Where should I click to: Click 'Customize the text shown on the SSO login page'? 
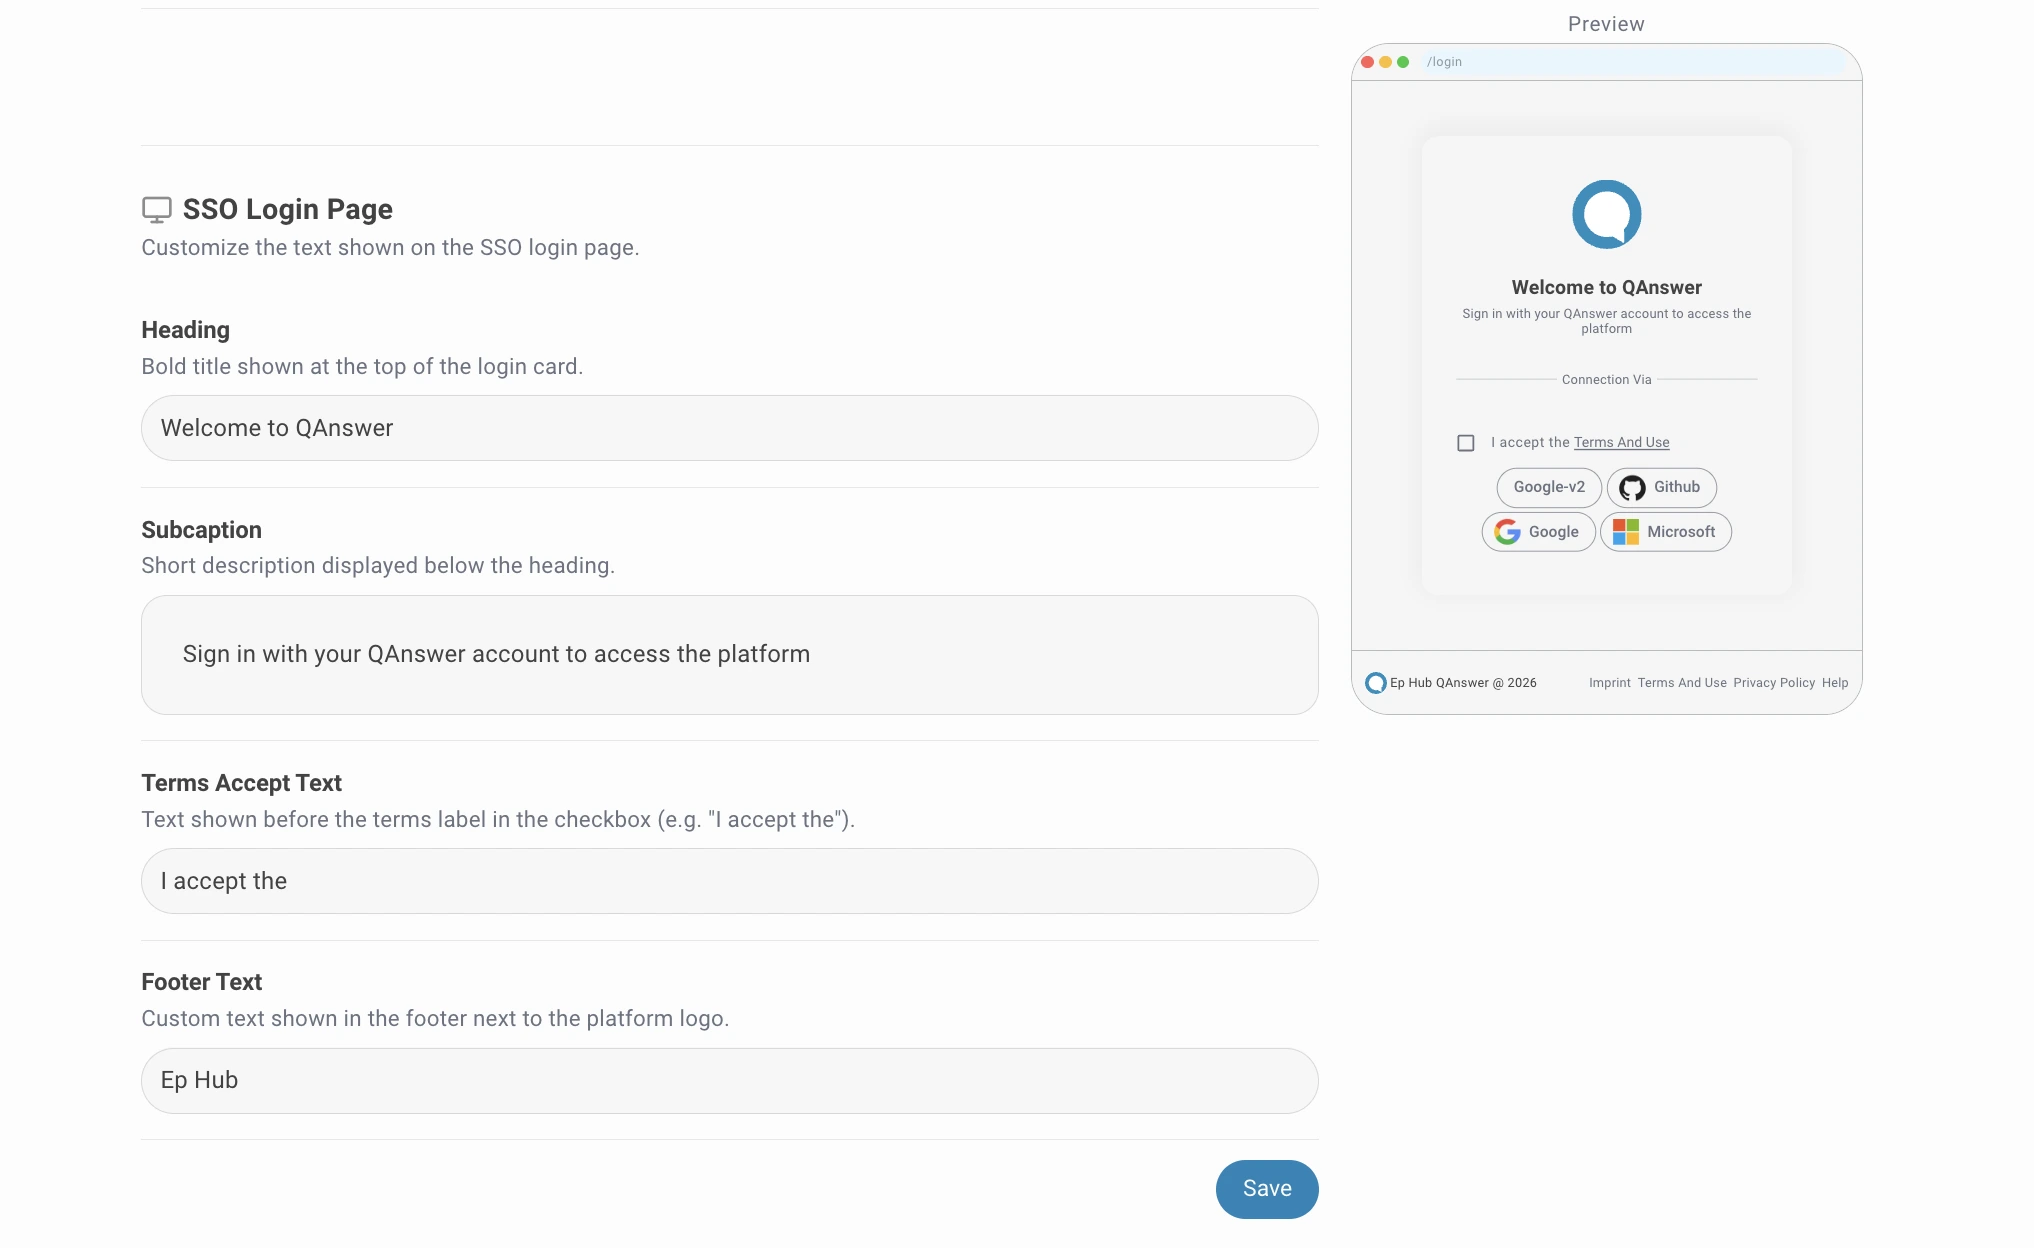tap(390, 247)
